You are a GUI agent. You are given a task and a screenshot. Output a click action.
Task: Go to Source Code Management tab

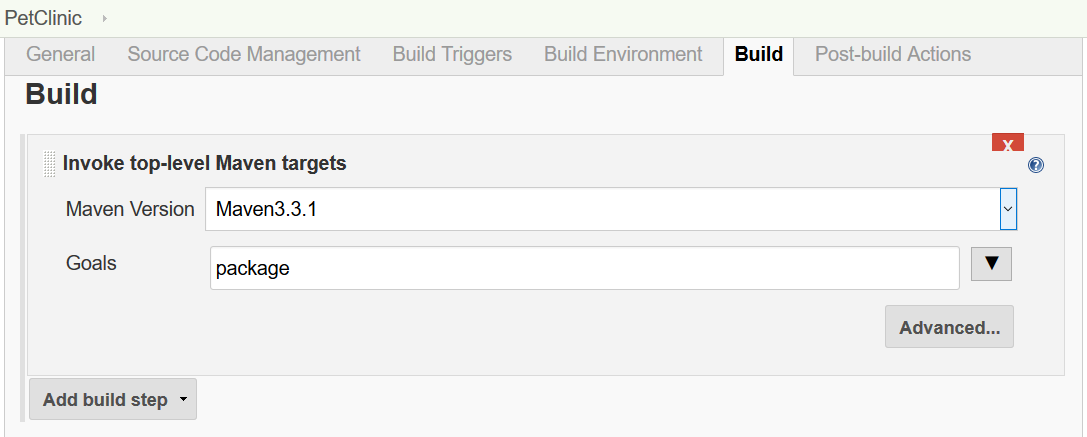pos(244,54)
